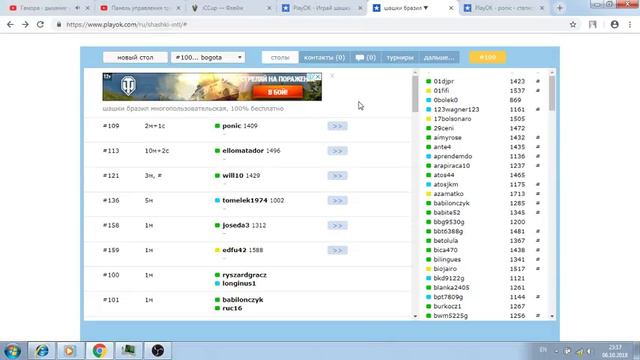Join table #159 with edfu42

click(337, 250)
